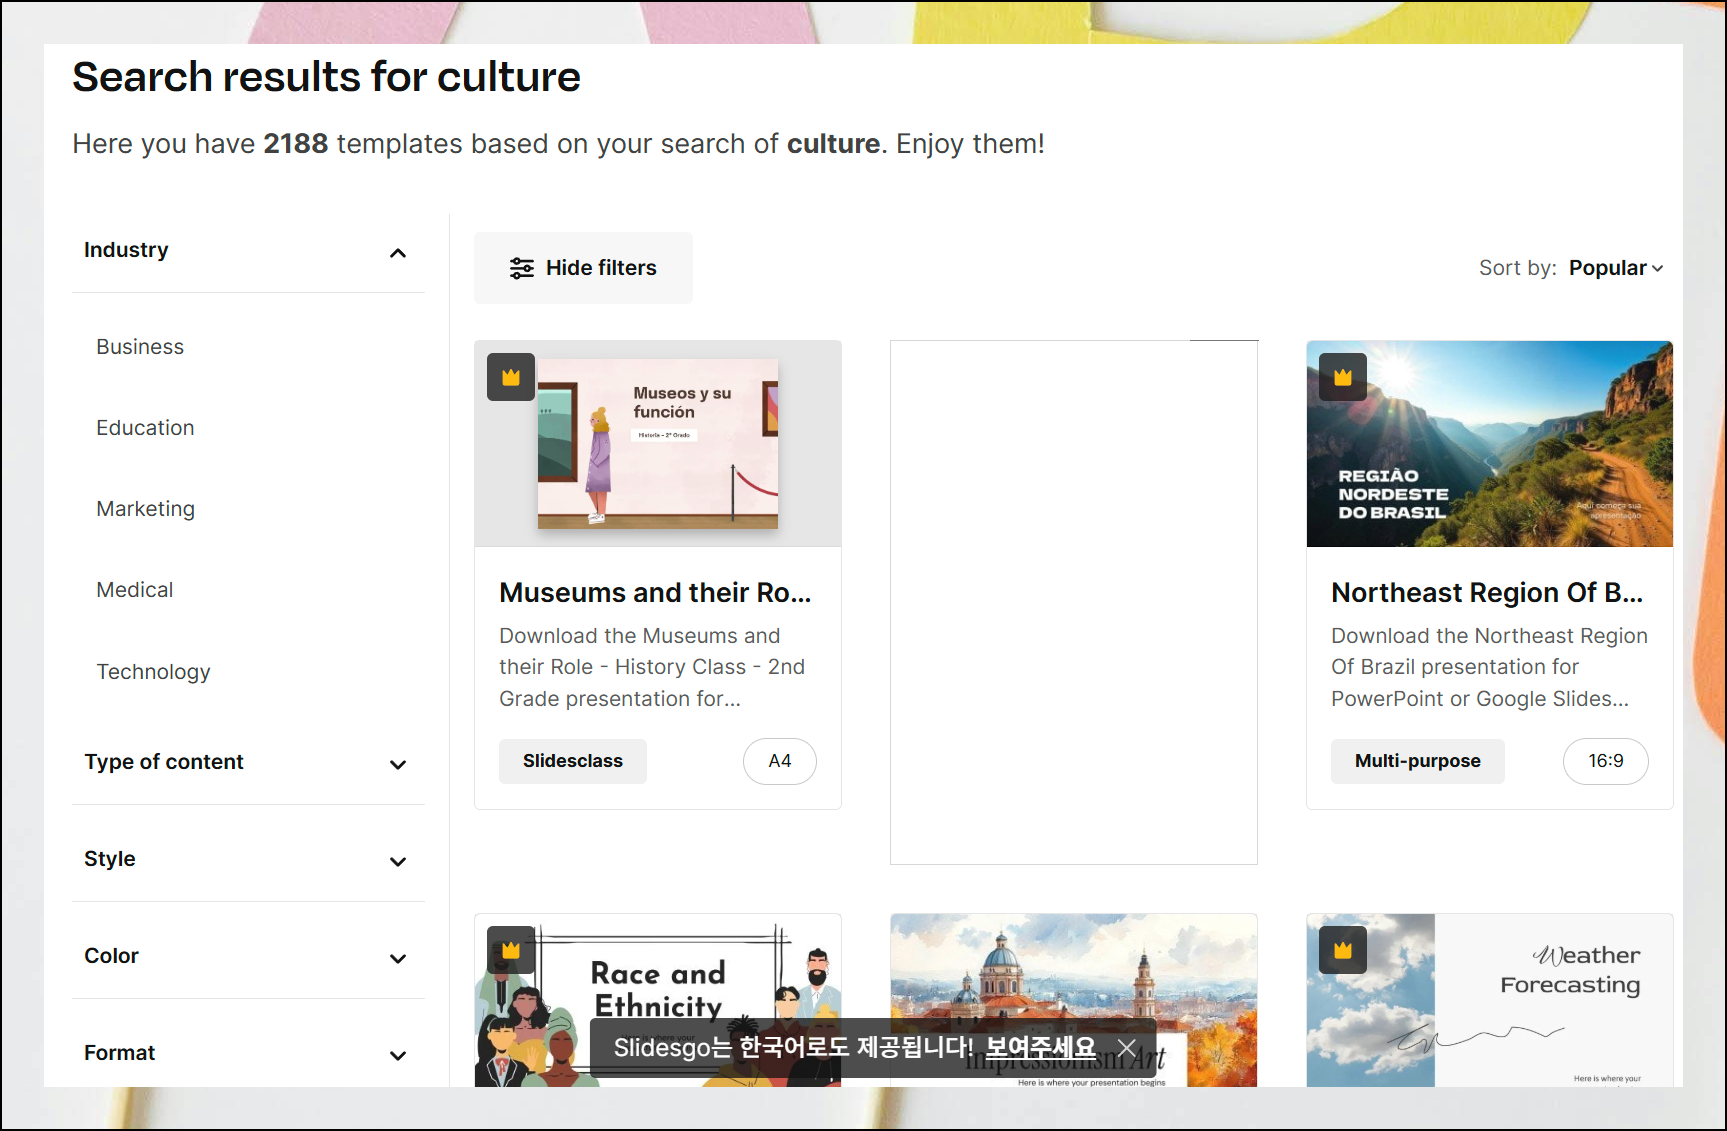Screen dimensions: 1727x1131
Task: Click the A4 format tag
Action: [x=780, y=761]
